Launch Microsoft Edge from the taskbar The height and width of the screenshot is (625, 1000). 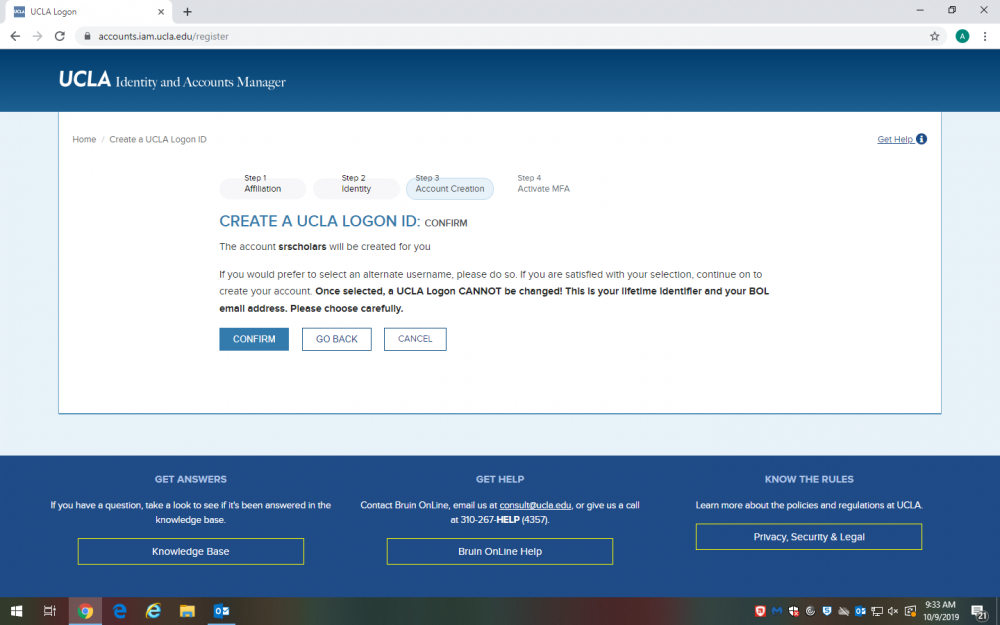coord(119,611)
